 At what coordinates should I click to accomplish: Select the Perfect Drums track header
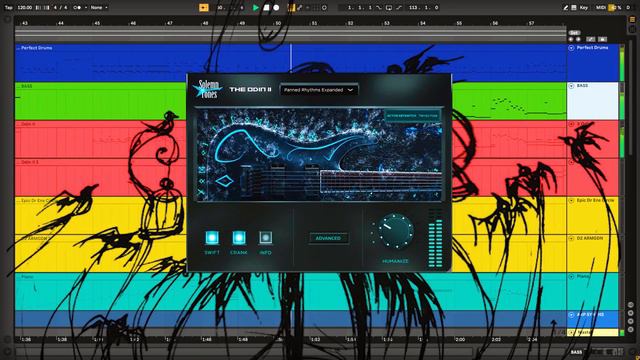pos(593,62)
